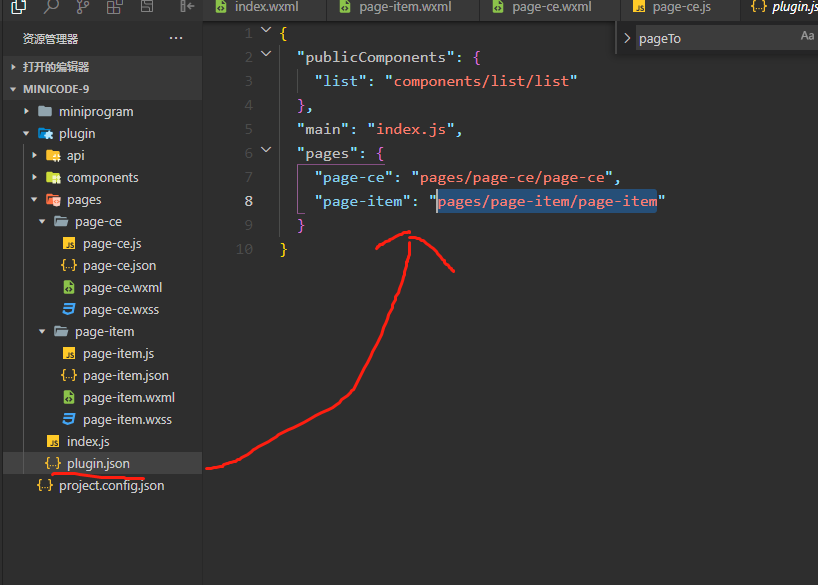Collapse the page-item folder arrow
818x585 pixels.
point(42,331)
